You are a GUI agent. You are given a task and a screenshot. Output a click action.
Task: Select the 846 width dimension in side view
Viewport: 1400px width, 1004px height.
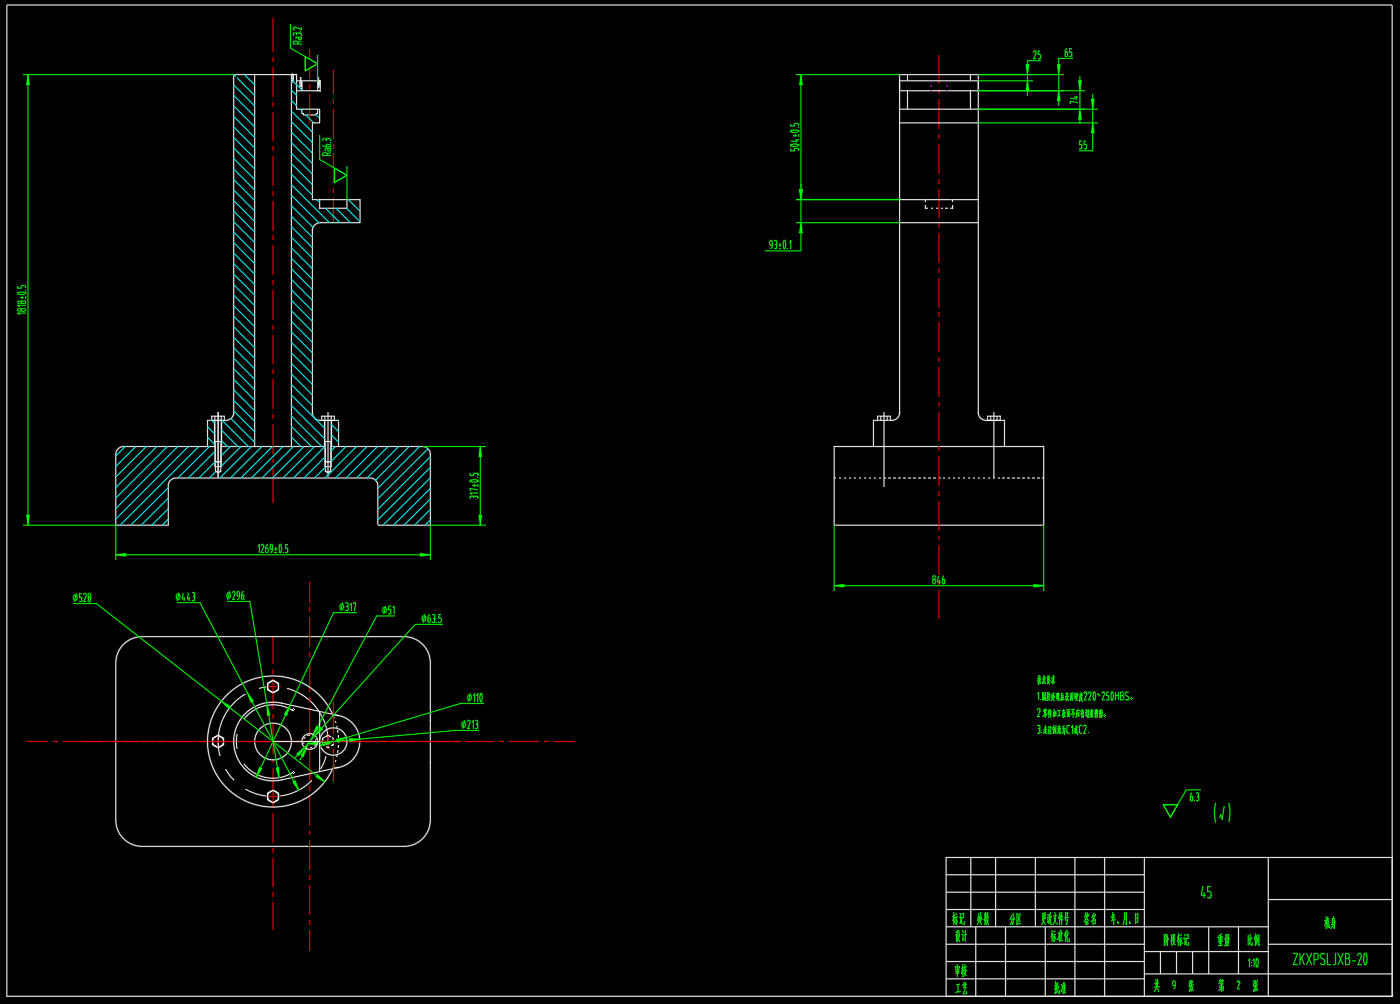point(938,580)
